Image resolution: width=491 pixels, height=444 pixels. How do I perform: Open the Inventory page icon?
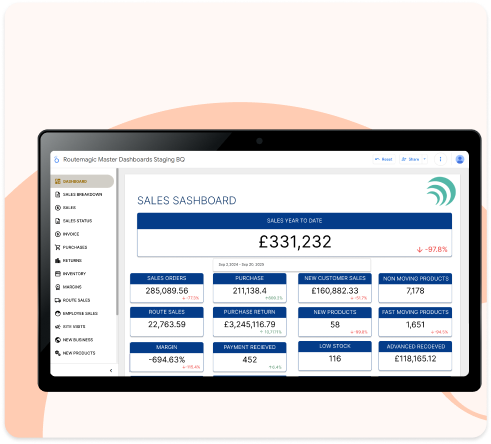58,274
